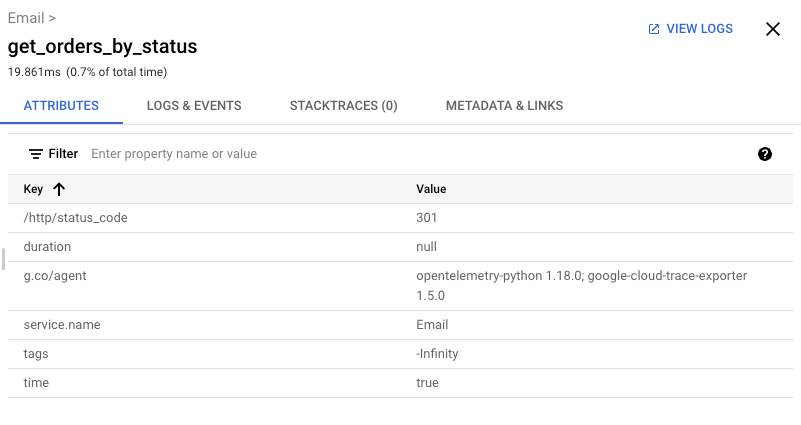Select the Attributes tab
The image size is (801, 425).
pyautogui.click(x=61, y=105)
